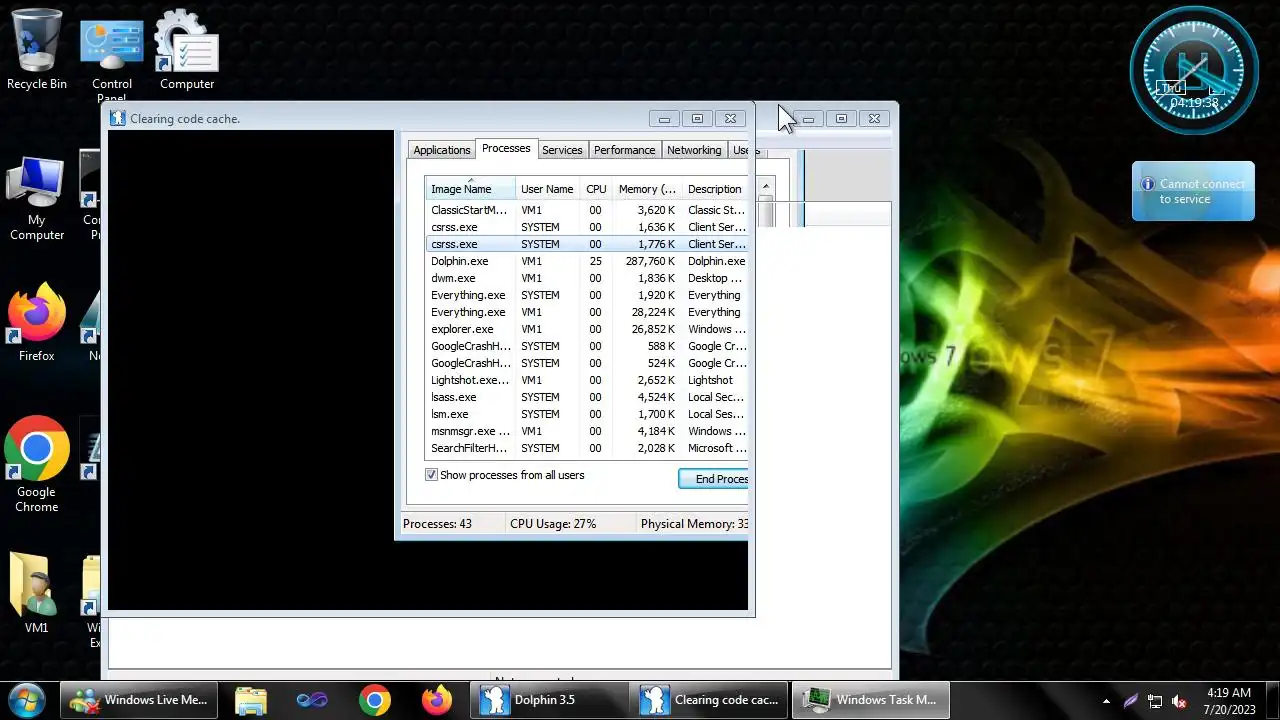Click the Windows Start orb
This screenshot has height=720, width=1280.
coord(27,700)
